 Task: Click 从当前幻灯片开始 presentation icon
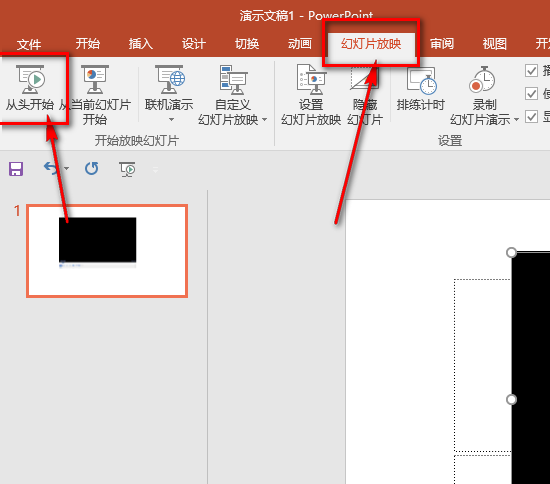95,79
